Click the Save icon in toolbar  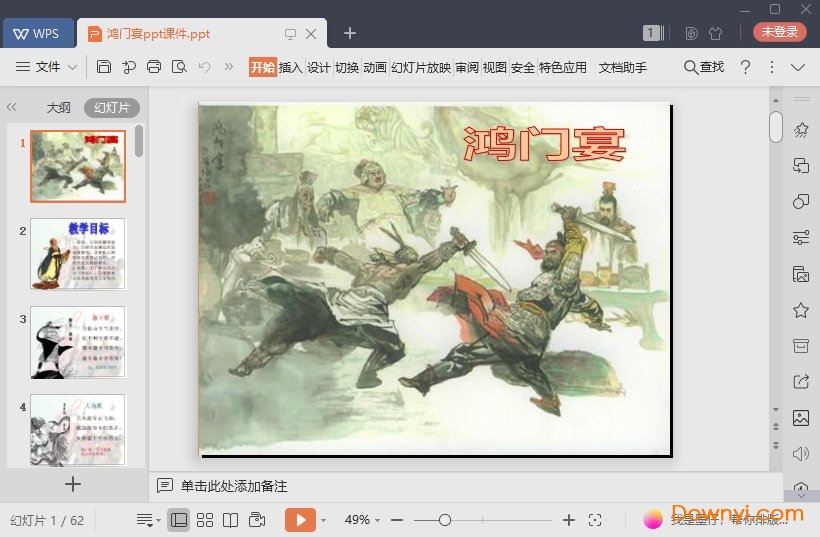click(x=104, y=67)
